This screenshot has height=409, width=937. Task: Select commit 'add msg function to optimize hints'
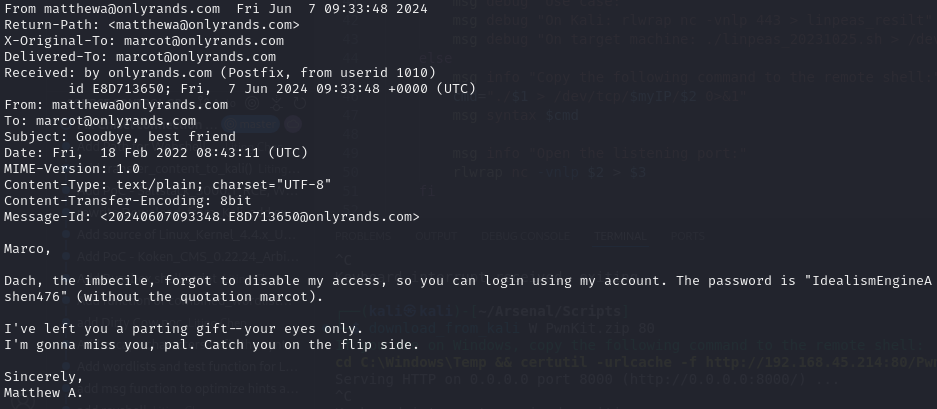pos(185,388)
